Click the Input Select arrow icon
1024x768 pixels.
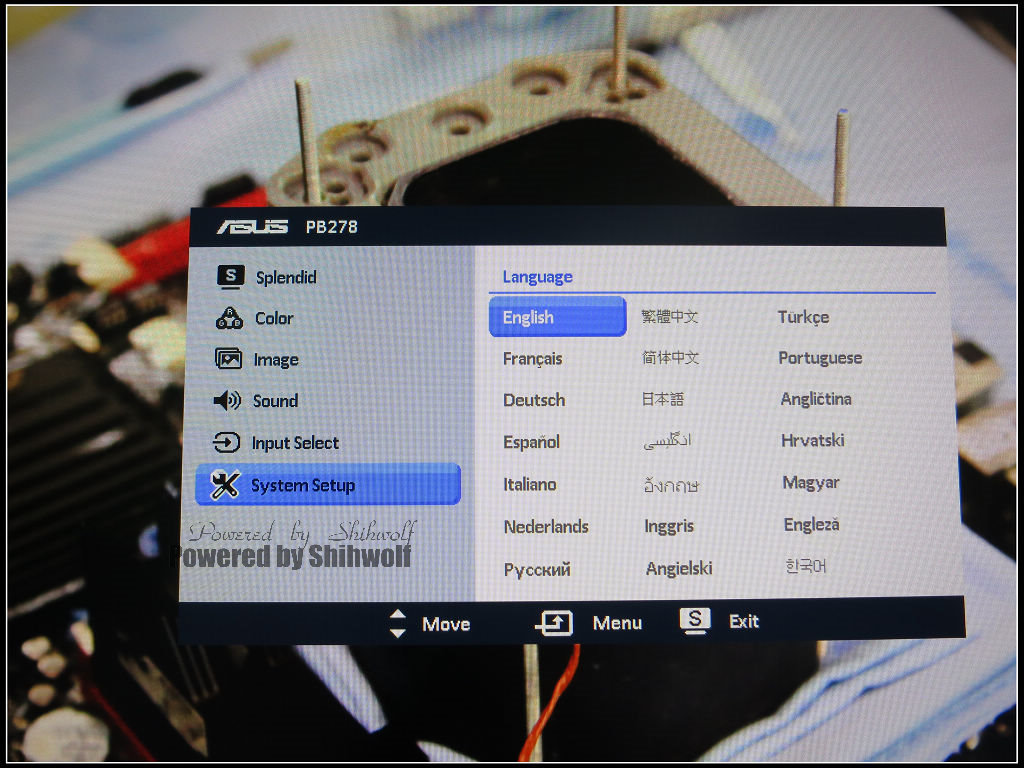227,443
